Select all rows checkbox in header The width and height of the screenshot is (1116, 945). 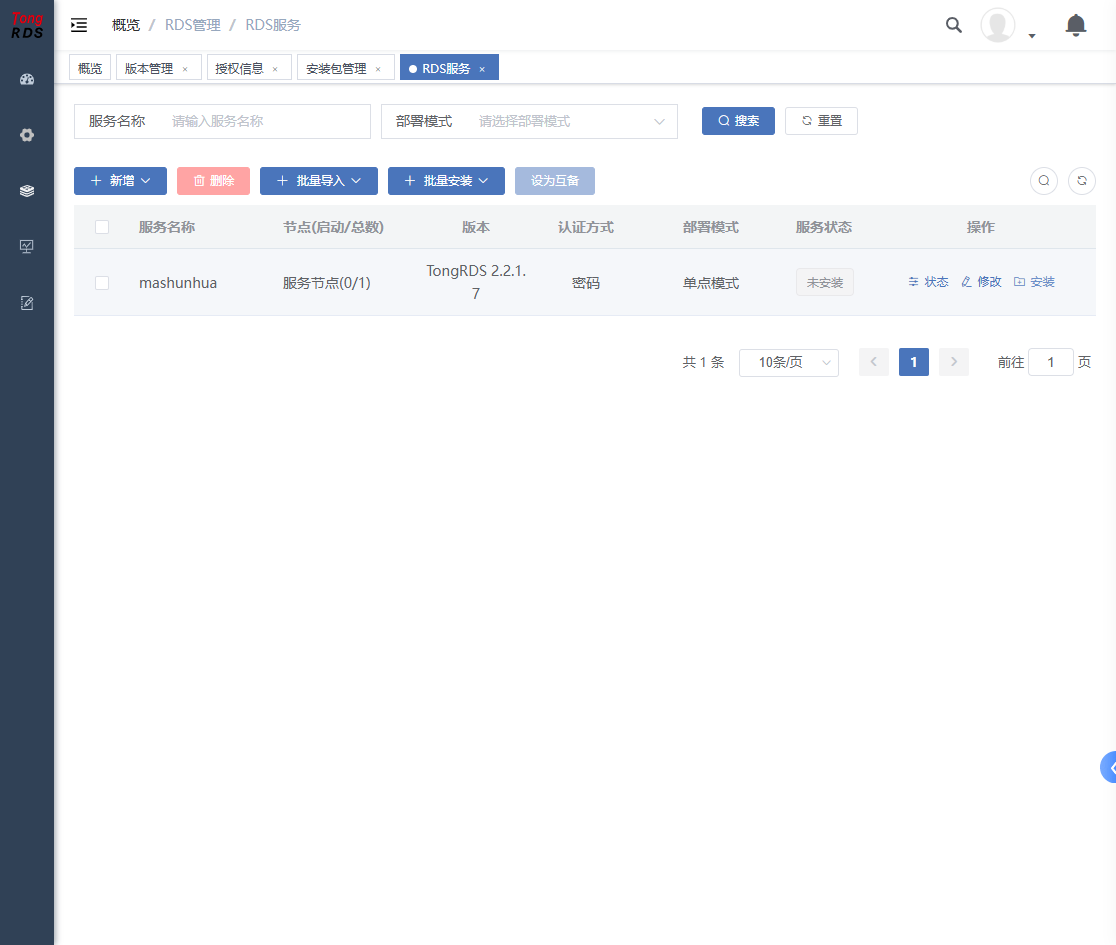point(102,227)
